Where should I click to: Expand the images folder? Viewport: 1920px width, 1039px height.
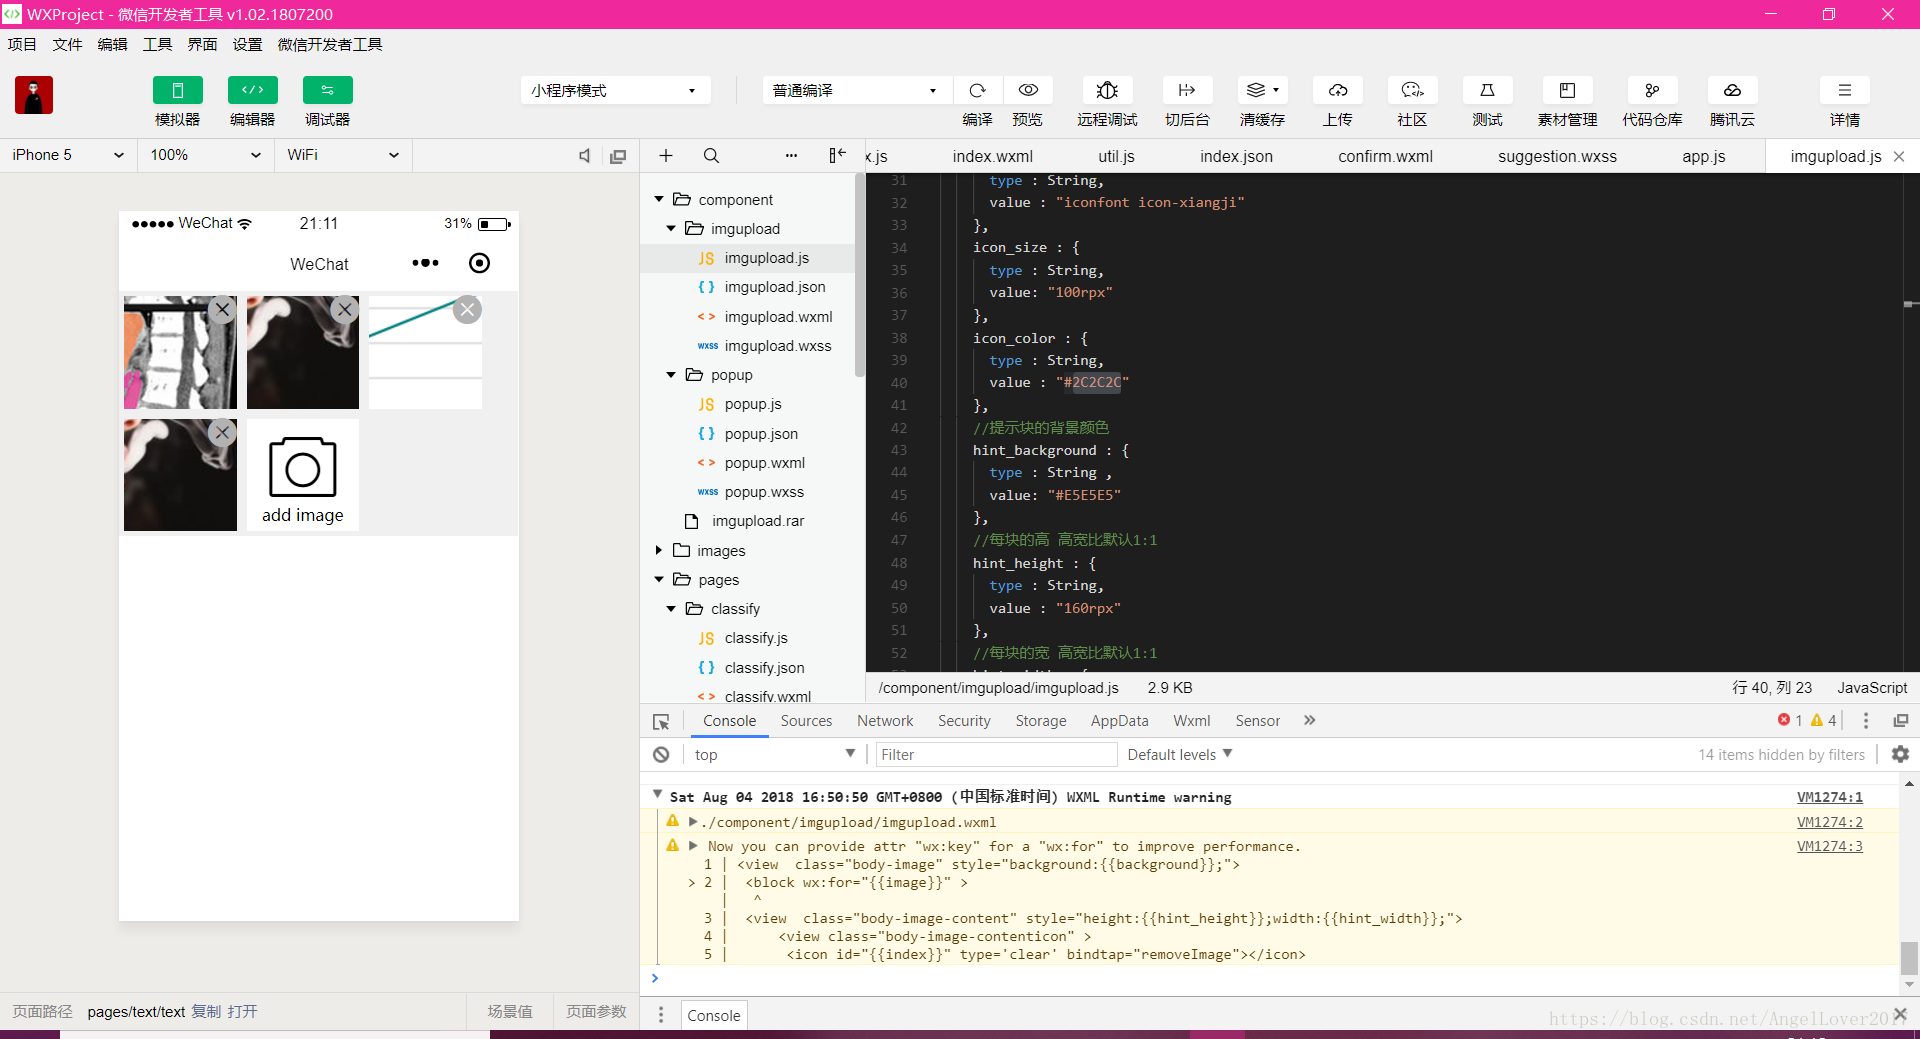coord(659,550)
